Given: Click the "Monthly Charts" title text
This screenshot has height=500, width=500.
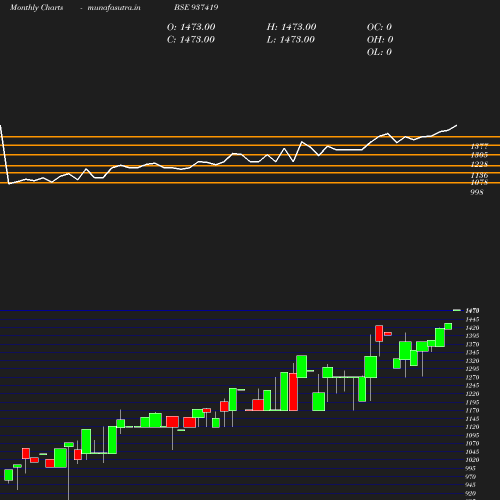Looking at the screenshot, I should pyautogui.click(x=37, y=8).
